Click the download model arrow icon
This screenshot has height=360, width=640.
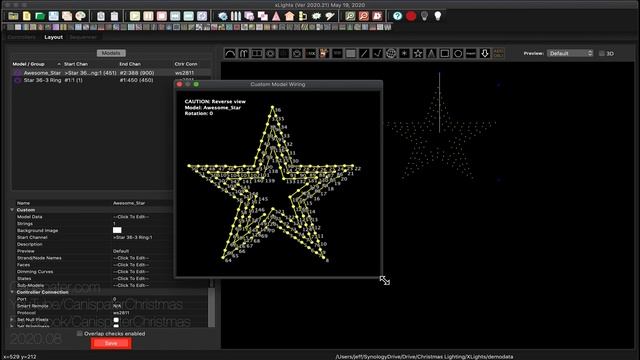point(485,53)
